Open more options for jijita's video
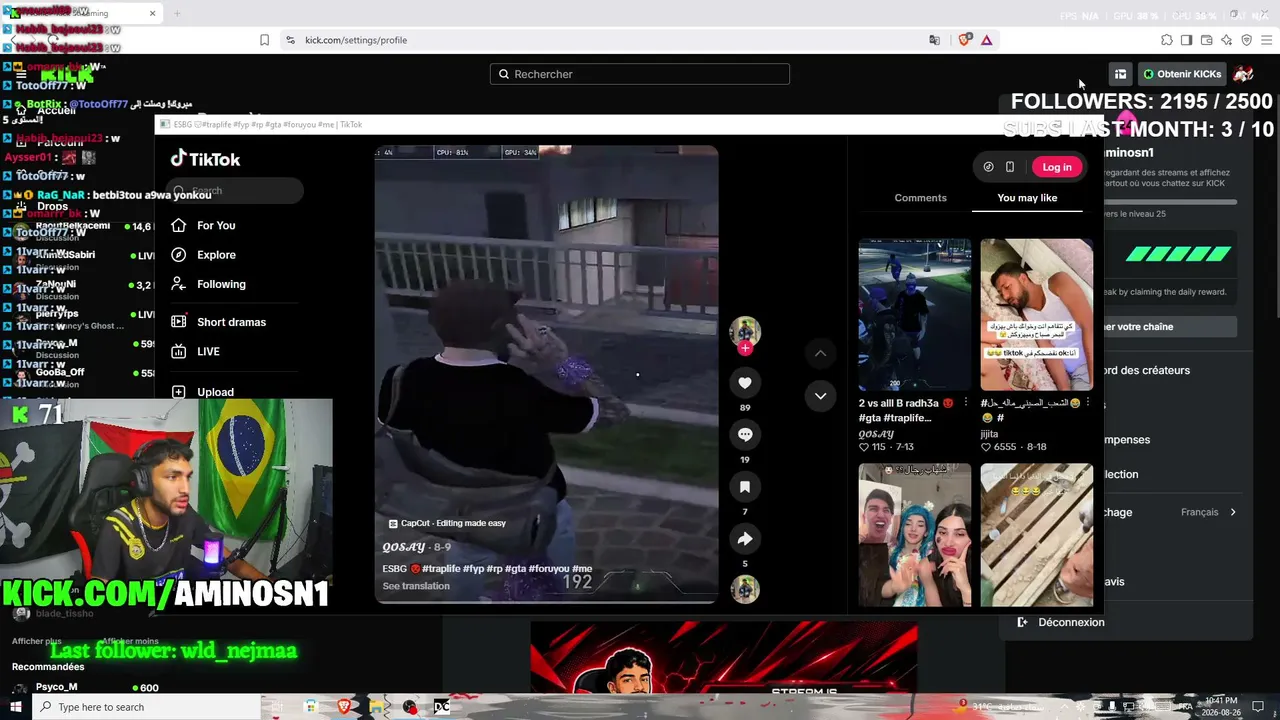This screenshot has width=1280, height=720. pyautogui.click(x=1087, y=403)
